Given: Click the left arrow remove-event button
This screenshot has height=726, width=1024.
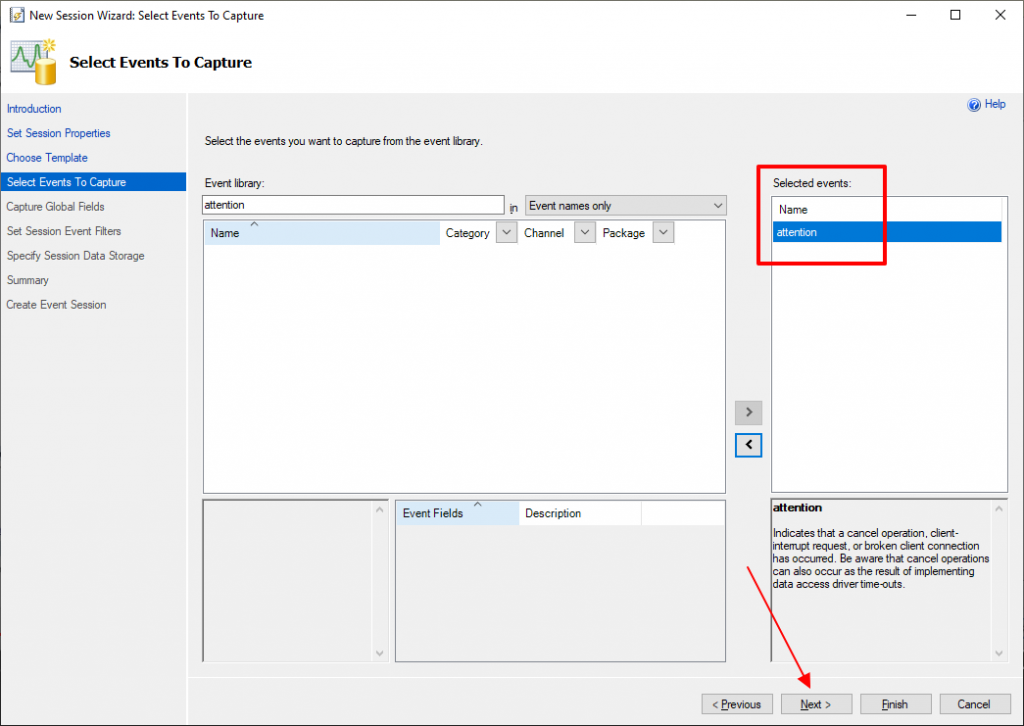Looking at the screenshot, I should coord(748,445).
